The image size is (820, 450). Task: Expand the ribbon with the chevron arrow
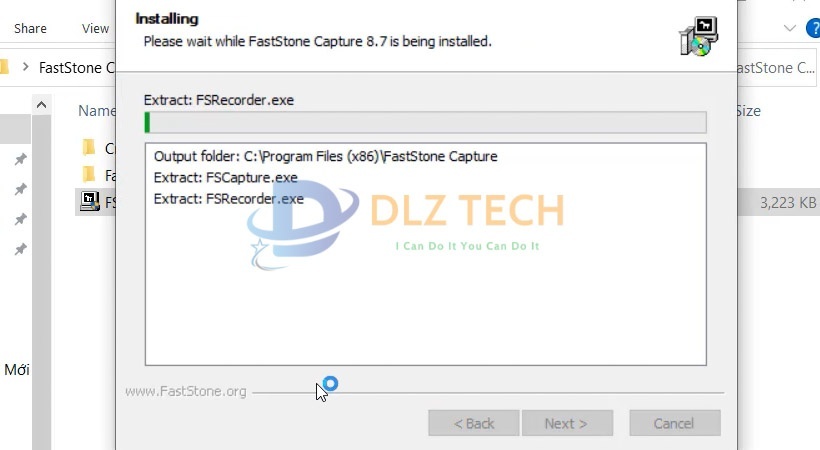[790, 28]
